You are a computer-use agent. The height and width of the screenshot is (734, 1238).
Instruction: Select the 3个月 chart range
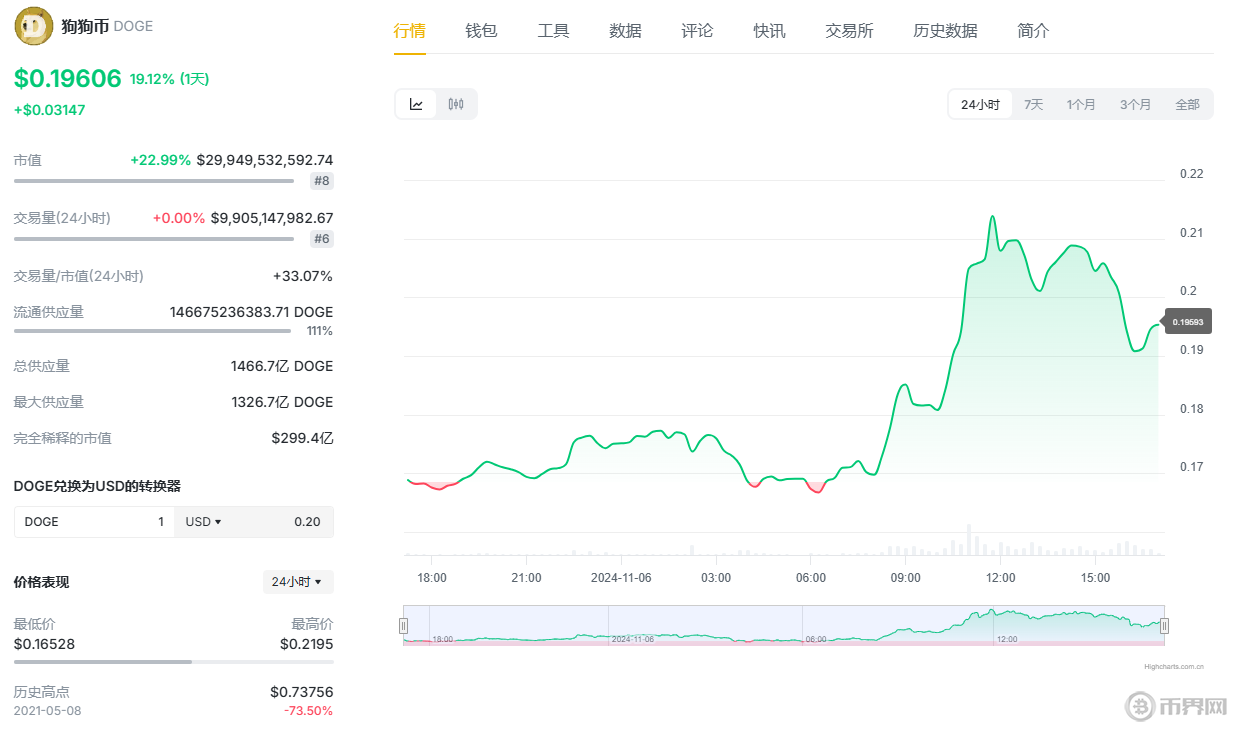point(1135,104)
